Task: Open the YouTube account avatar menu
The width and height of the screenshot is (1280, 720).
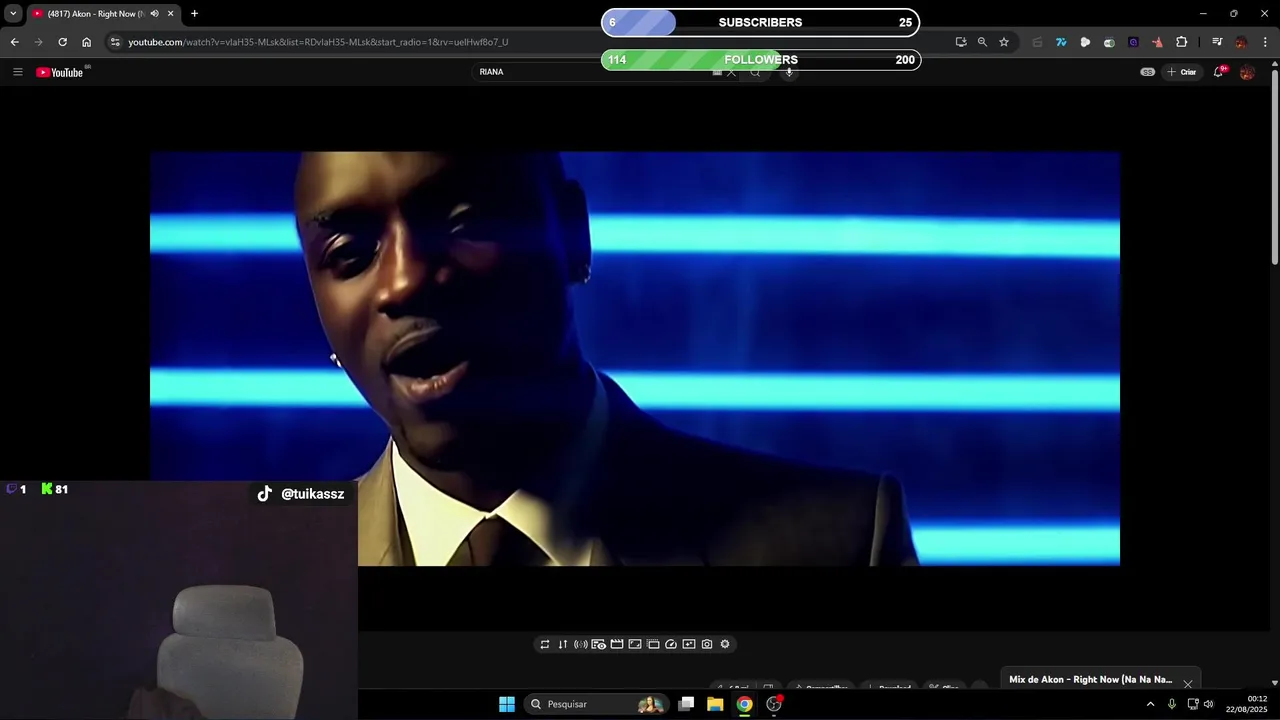Action: [1247, 72]
